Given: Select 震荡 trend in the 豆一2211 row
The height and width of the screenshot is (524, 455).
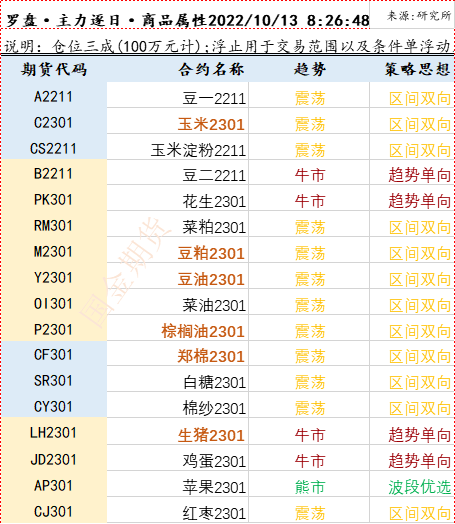Looking at the screenshot, I should coord(310,99).
